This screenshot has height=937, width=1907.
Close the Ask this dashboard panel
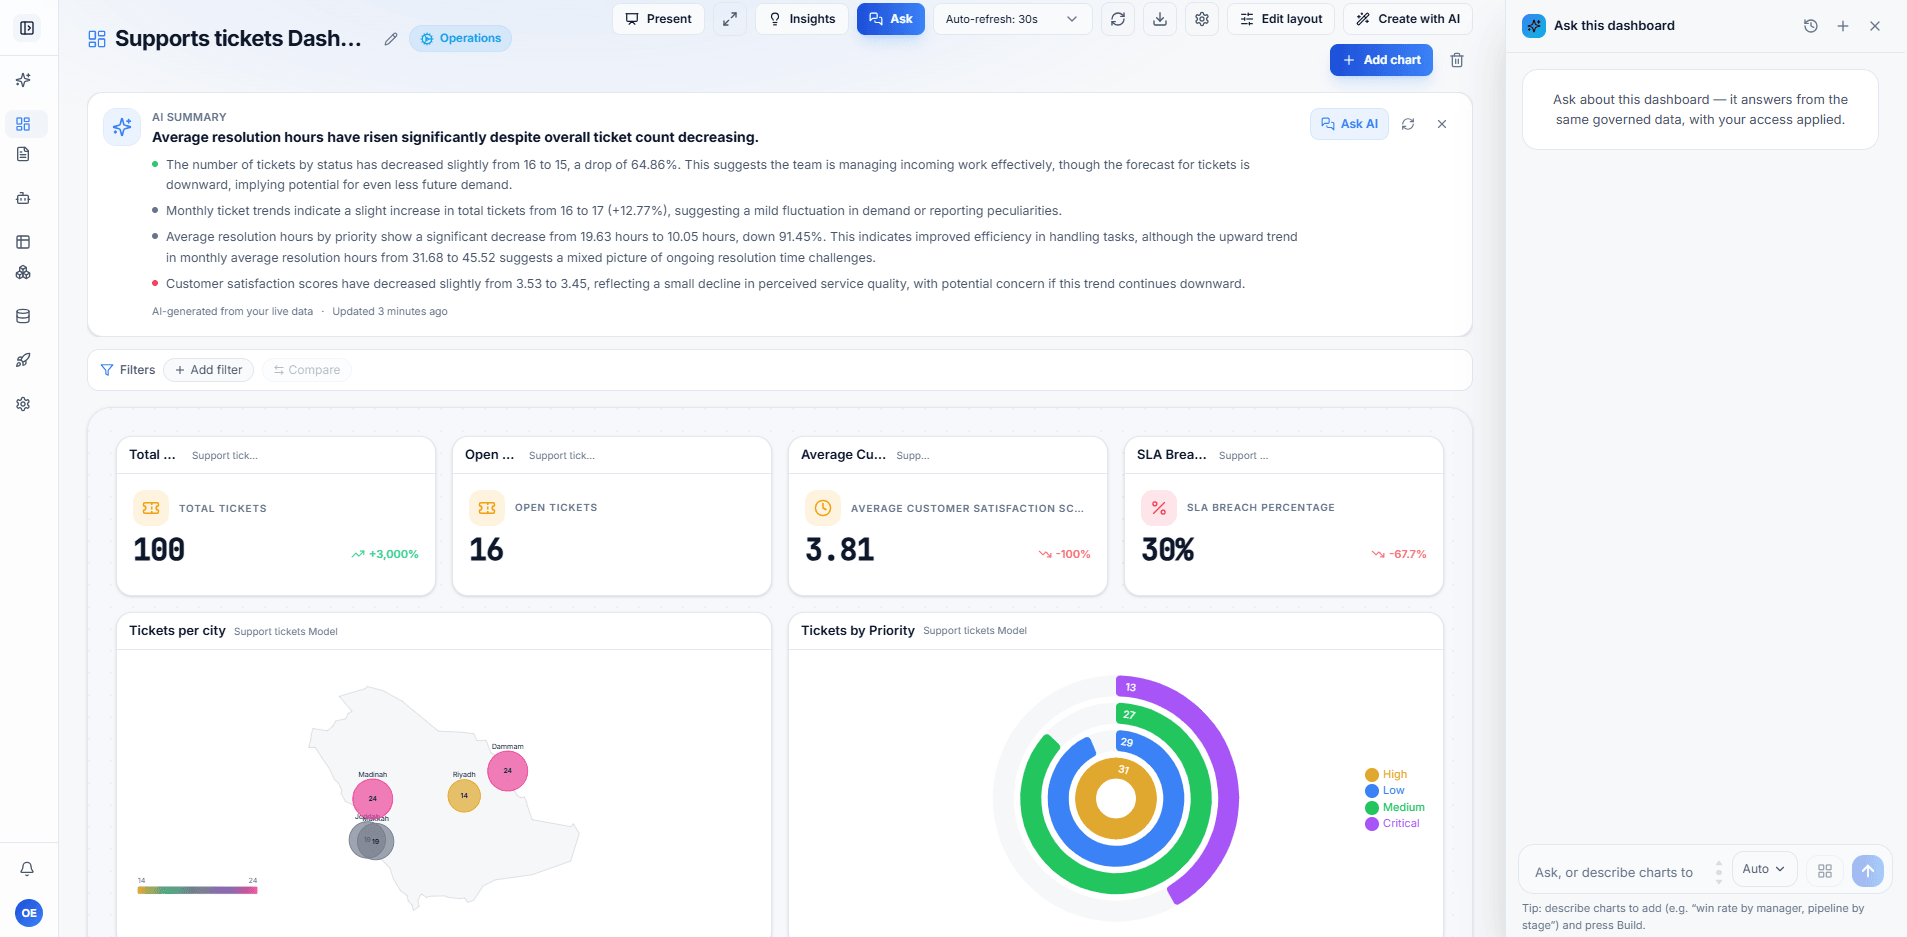pyautogui.click(x=1875, y=26)
